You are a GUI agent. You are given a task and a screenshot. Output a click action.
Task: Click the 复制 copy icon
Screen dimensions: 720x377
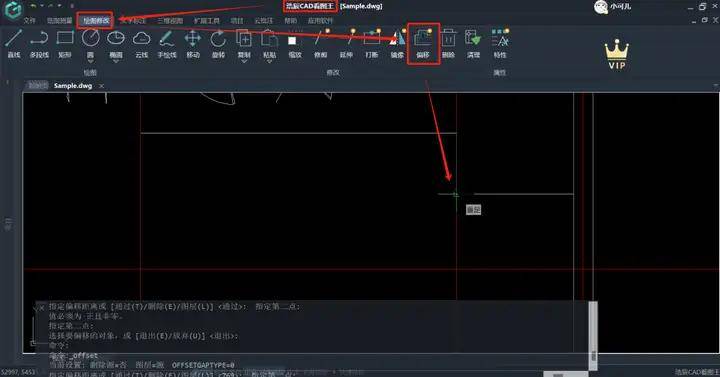pos(244,38)
